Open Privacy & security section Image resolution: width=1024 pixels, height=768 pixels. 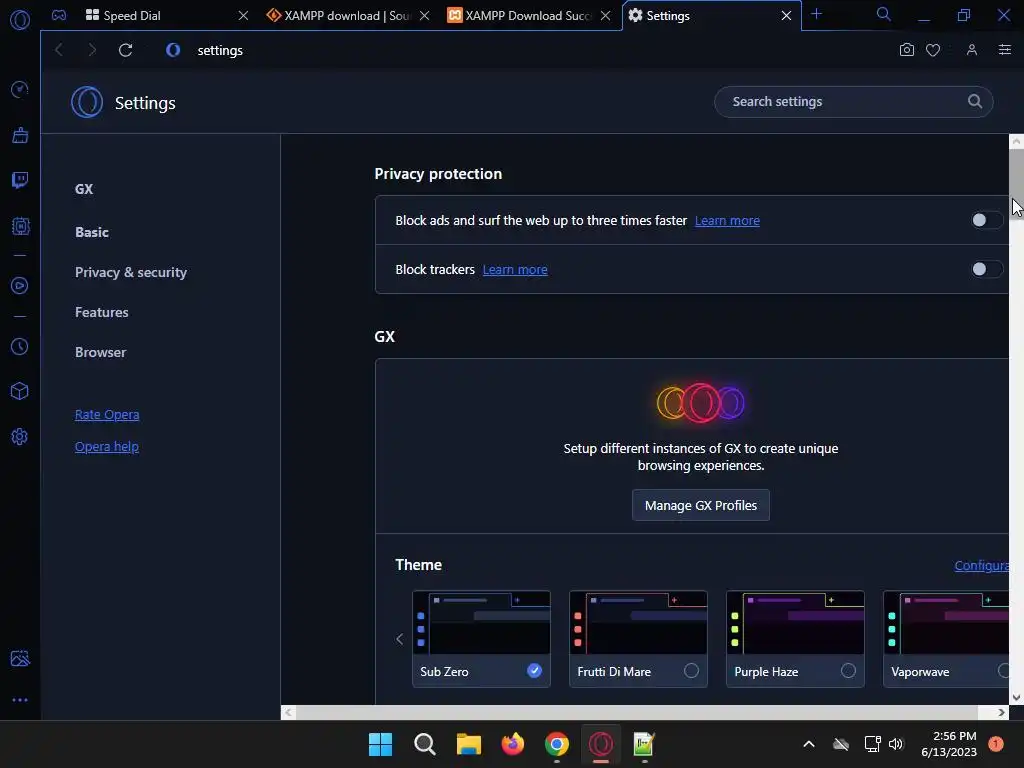tap(131, 272)
